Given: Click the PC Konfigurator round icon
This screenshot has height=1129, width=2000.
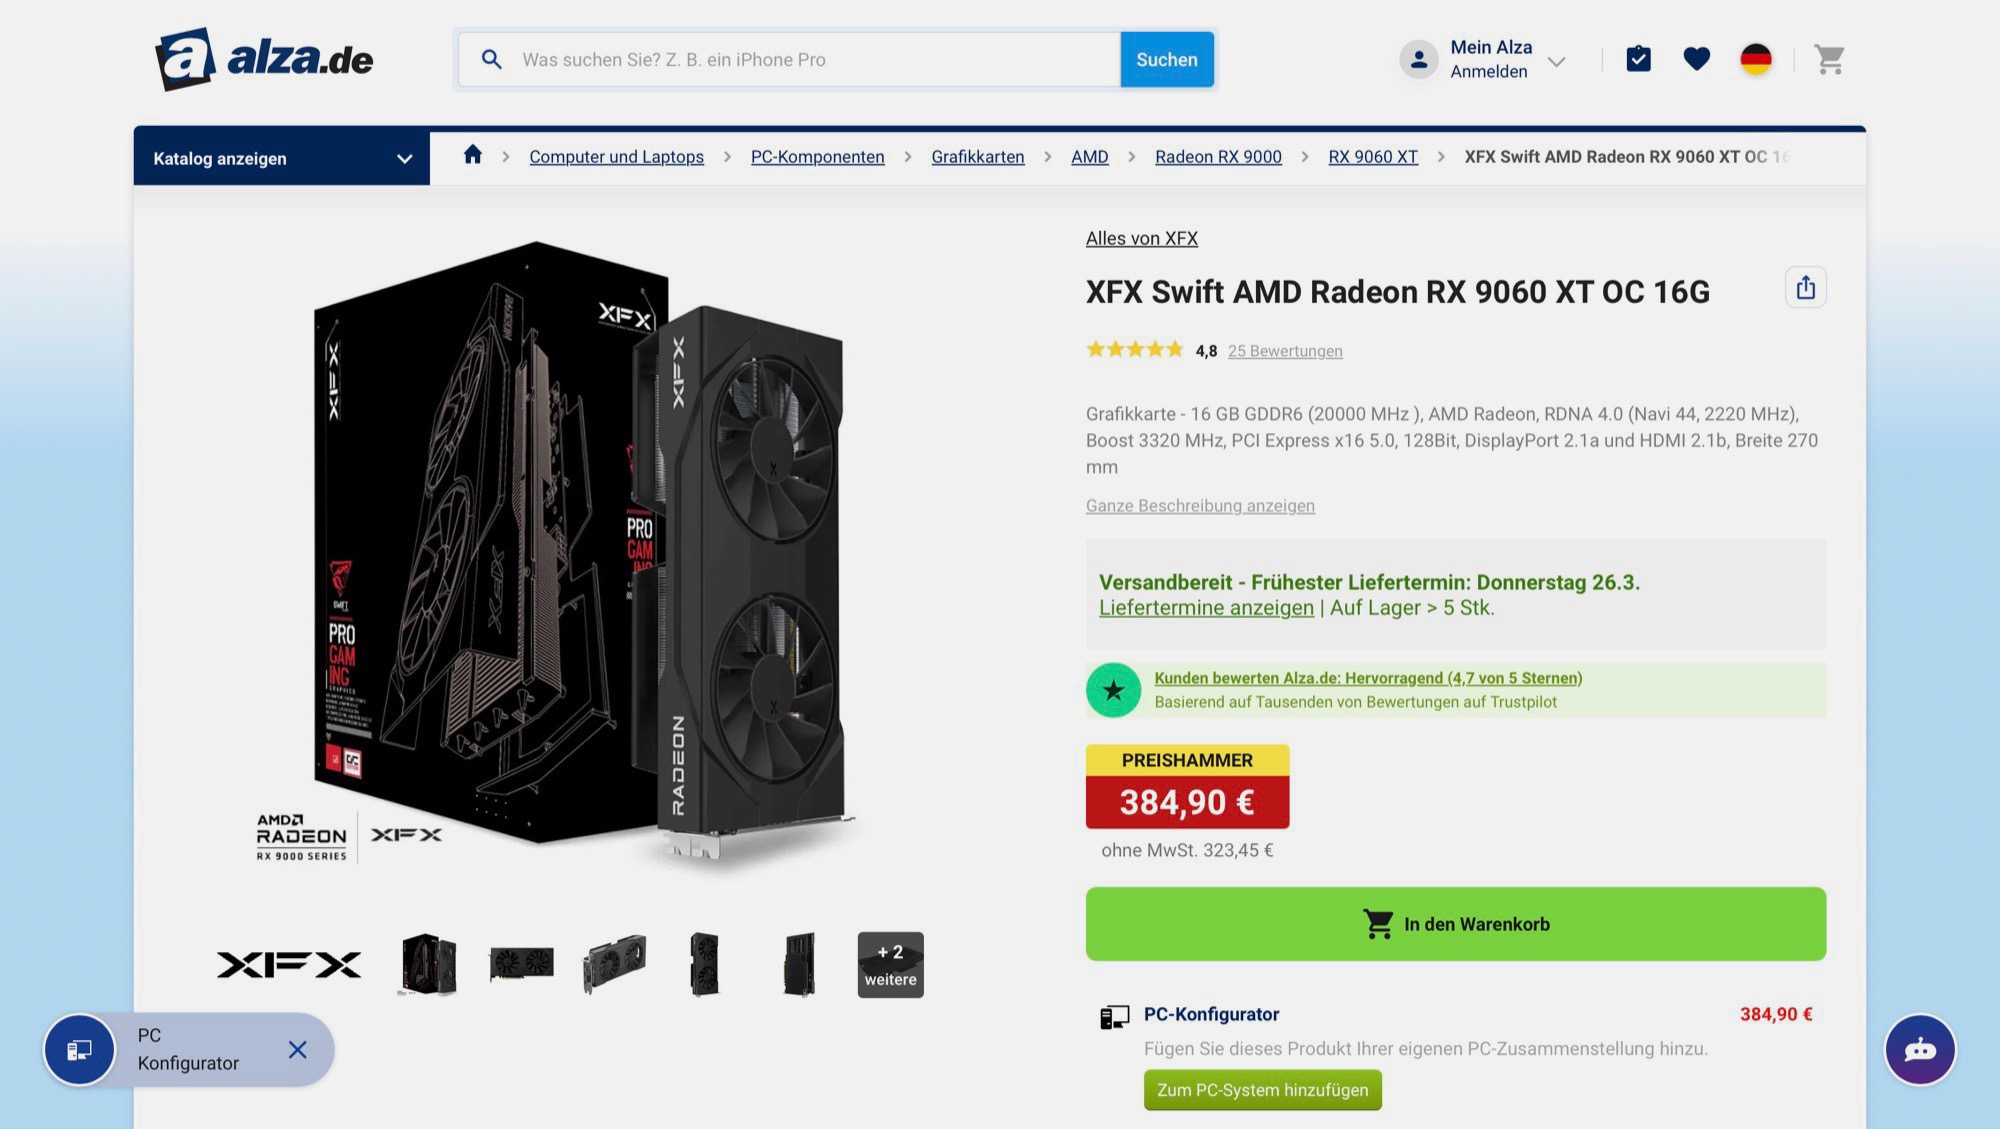Looking at the screenshot, I should point(79,1049).
